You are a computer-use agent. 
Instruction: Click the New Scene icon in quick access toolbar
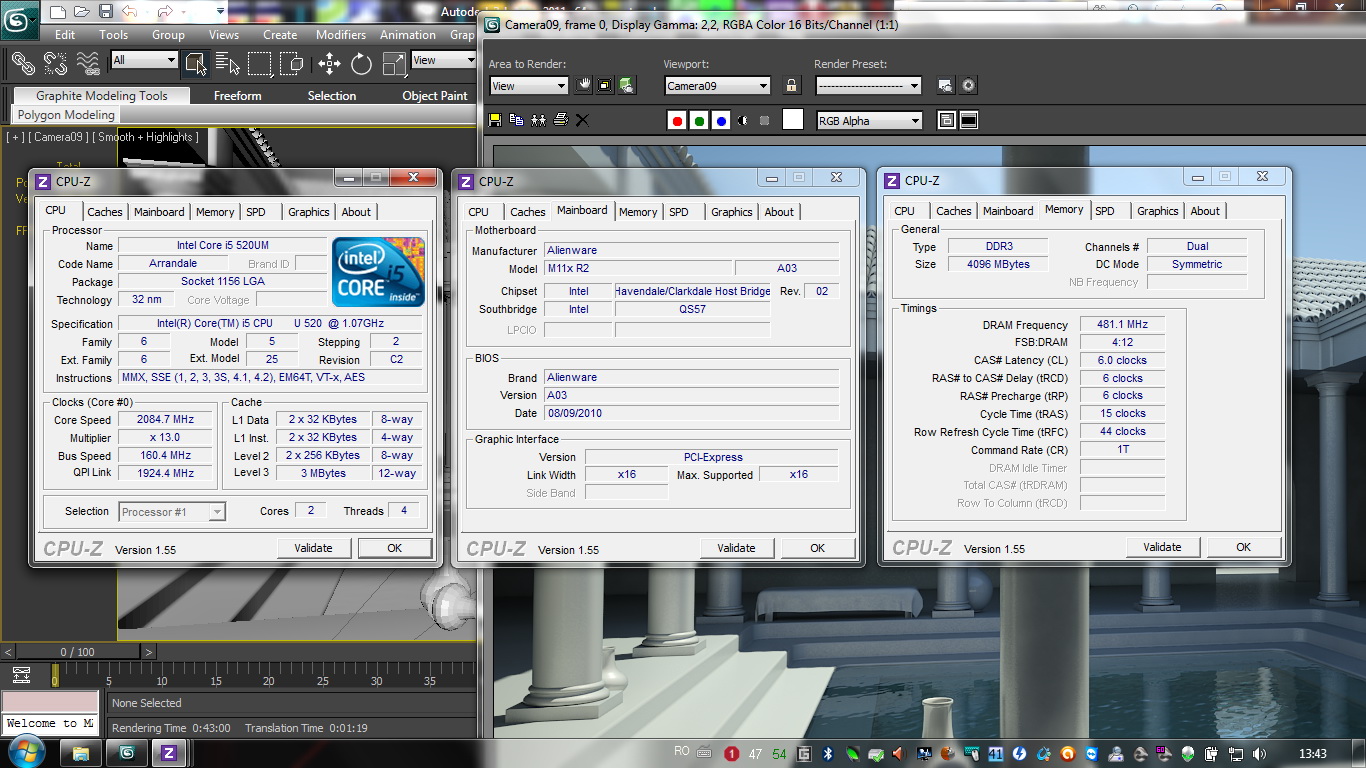(58, 12)
